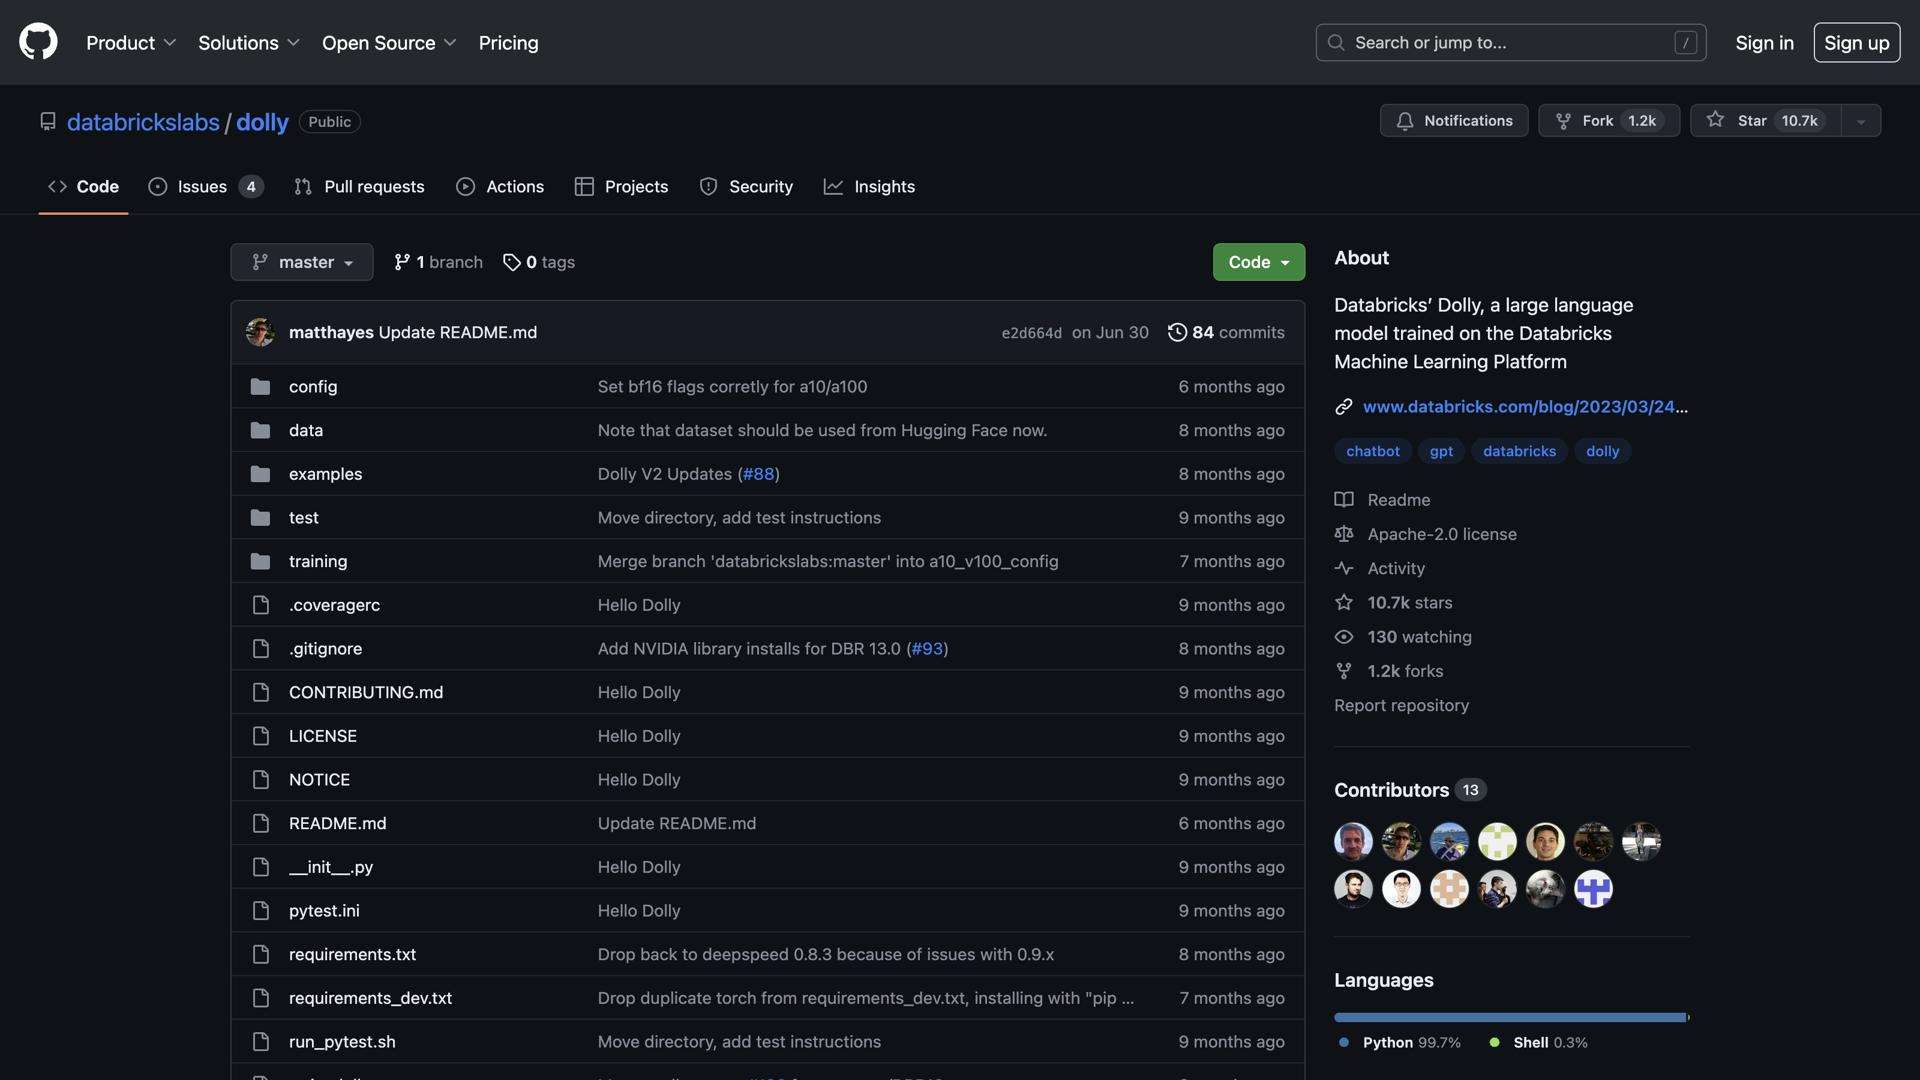
Task: Click the tags label icon
Action: tap(511, 262)
